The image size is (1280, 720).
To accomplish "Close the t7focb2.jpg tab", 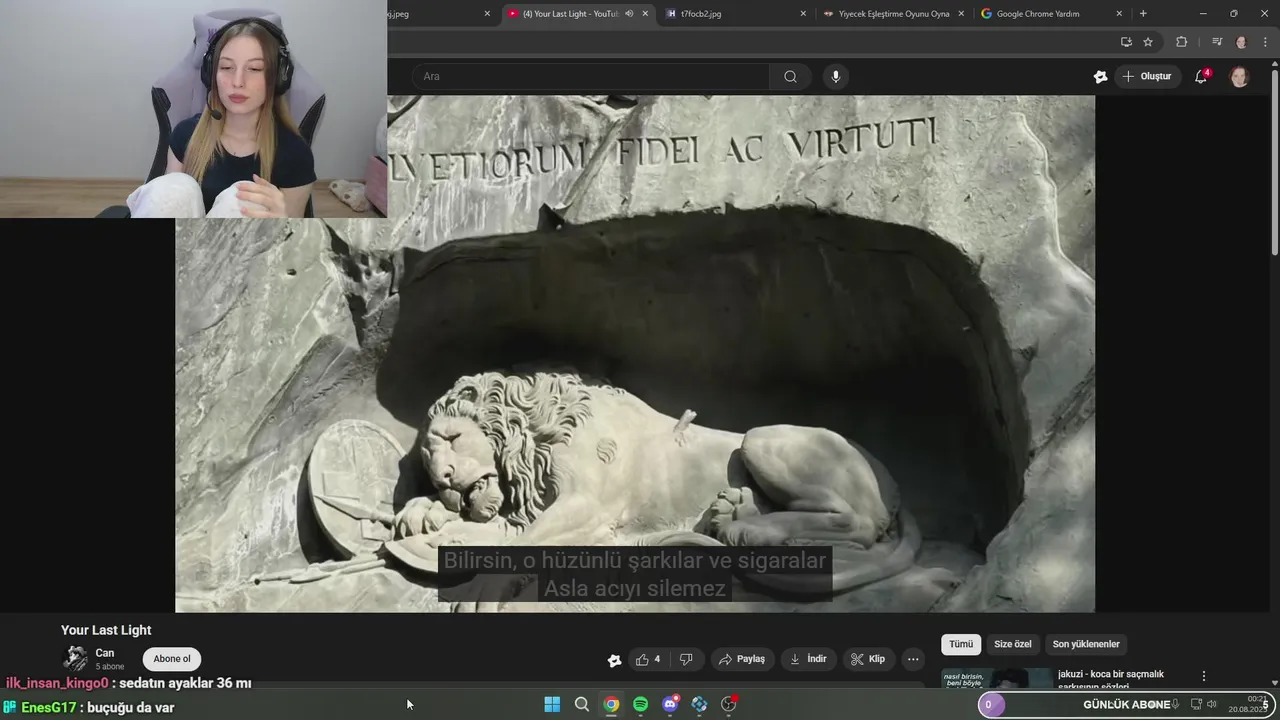I will tap(803, 14).
